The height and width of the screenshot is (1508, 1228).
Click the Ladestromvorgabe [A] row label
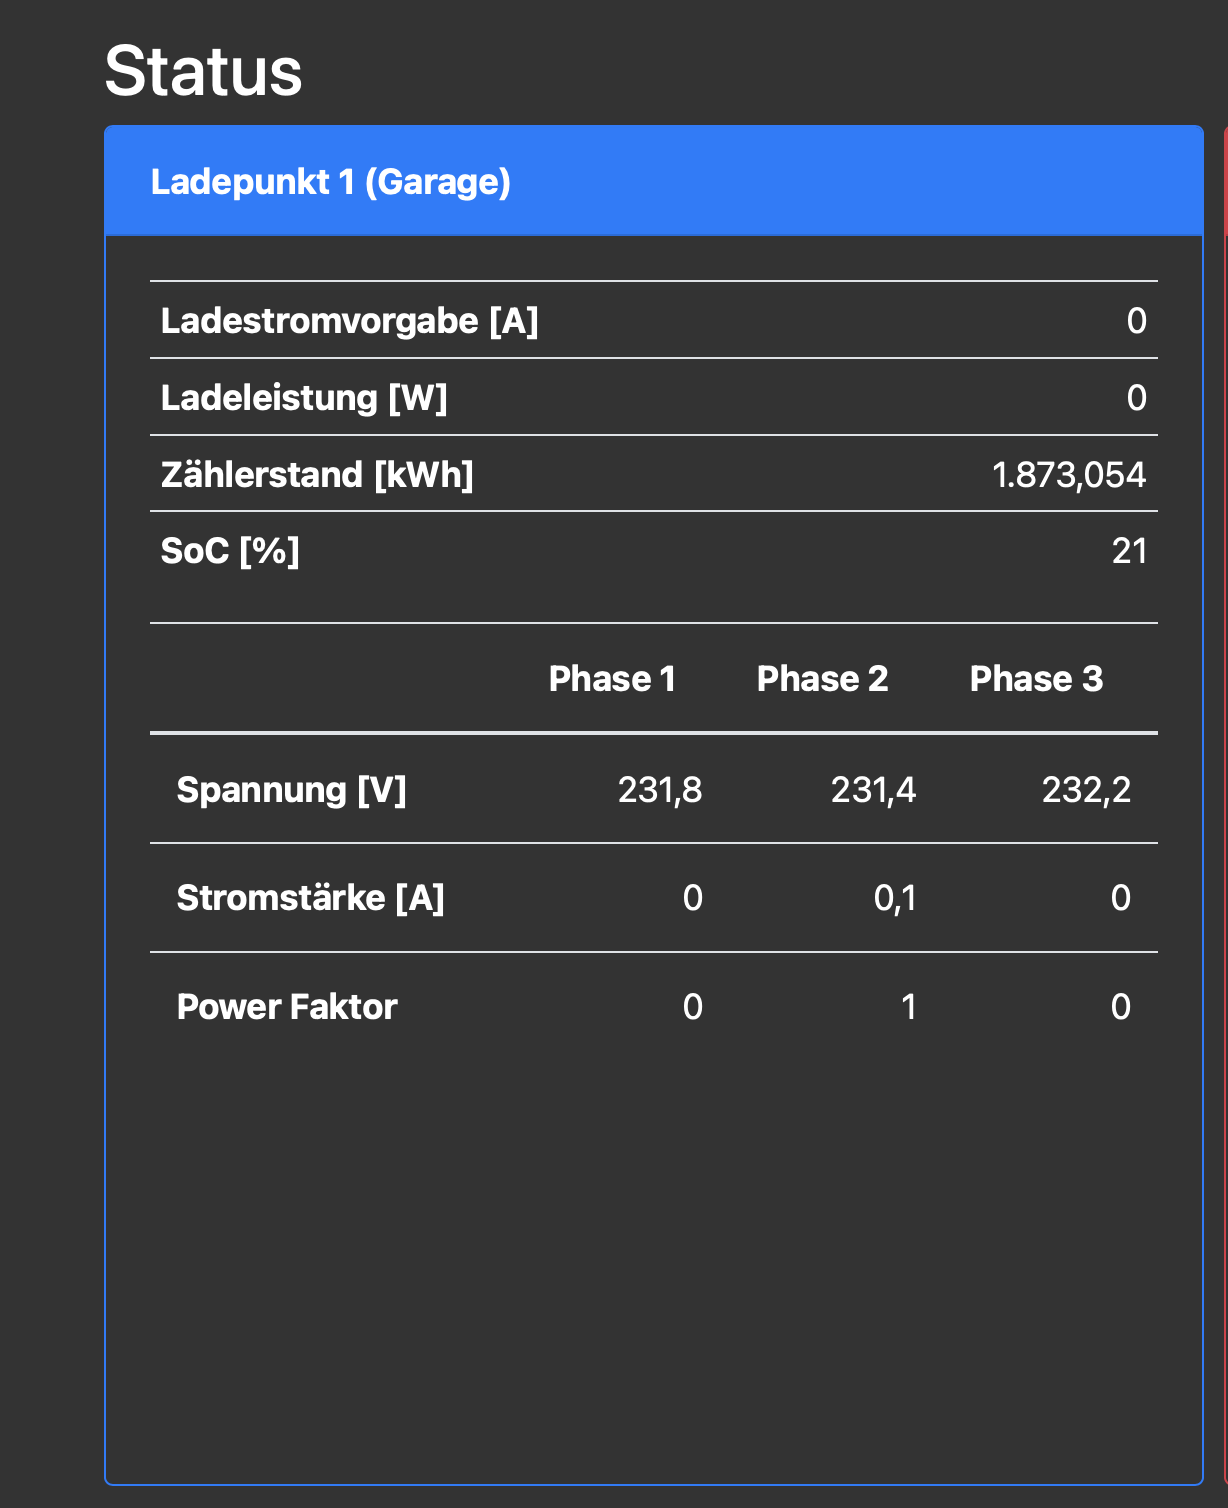(x=349, y=321)
